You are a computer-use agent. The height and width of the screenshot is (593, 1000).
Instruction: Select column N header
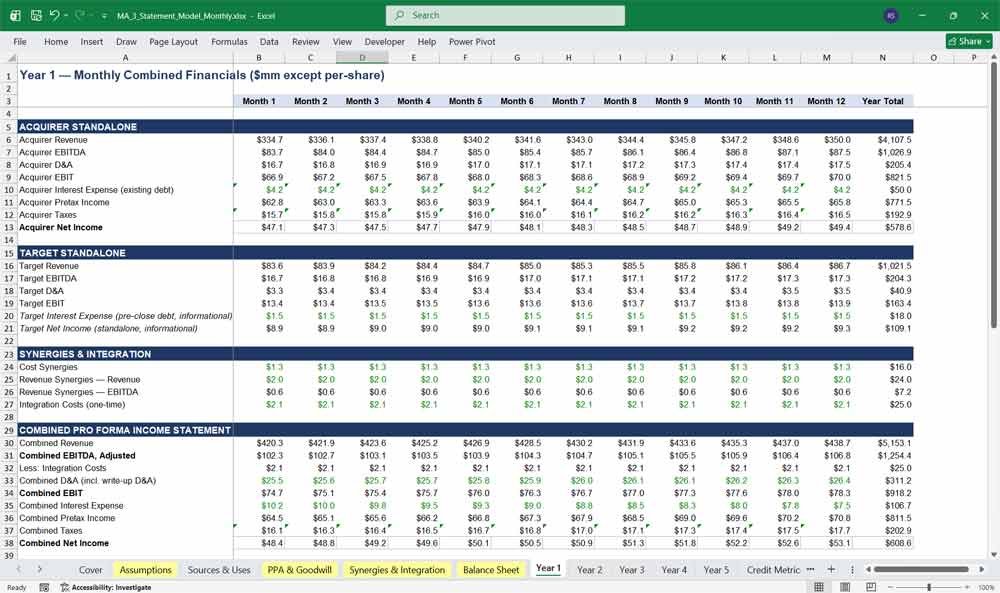click(883, 57)
